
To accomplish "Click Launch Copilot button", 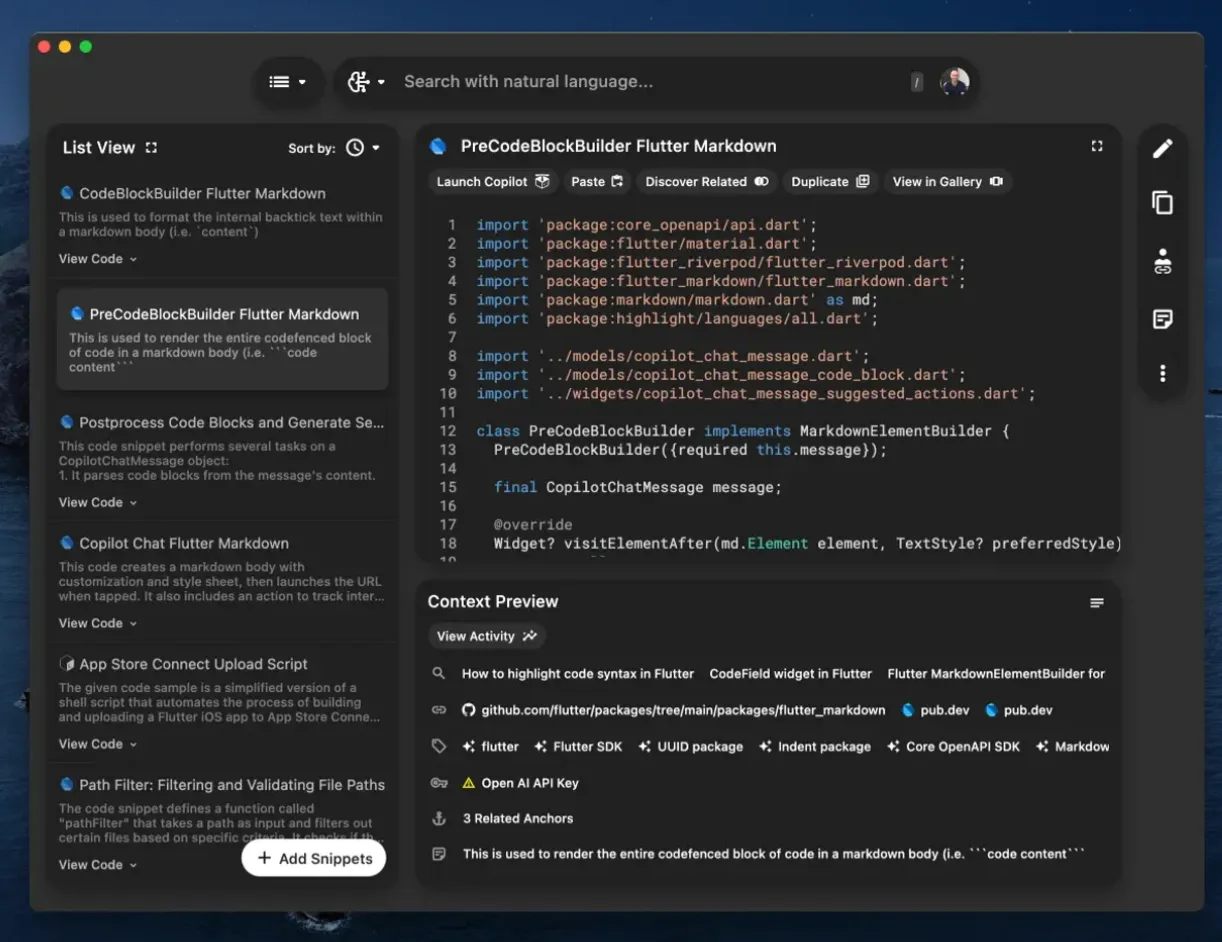I will [x=493, y=182].
